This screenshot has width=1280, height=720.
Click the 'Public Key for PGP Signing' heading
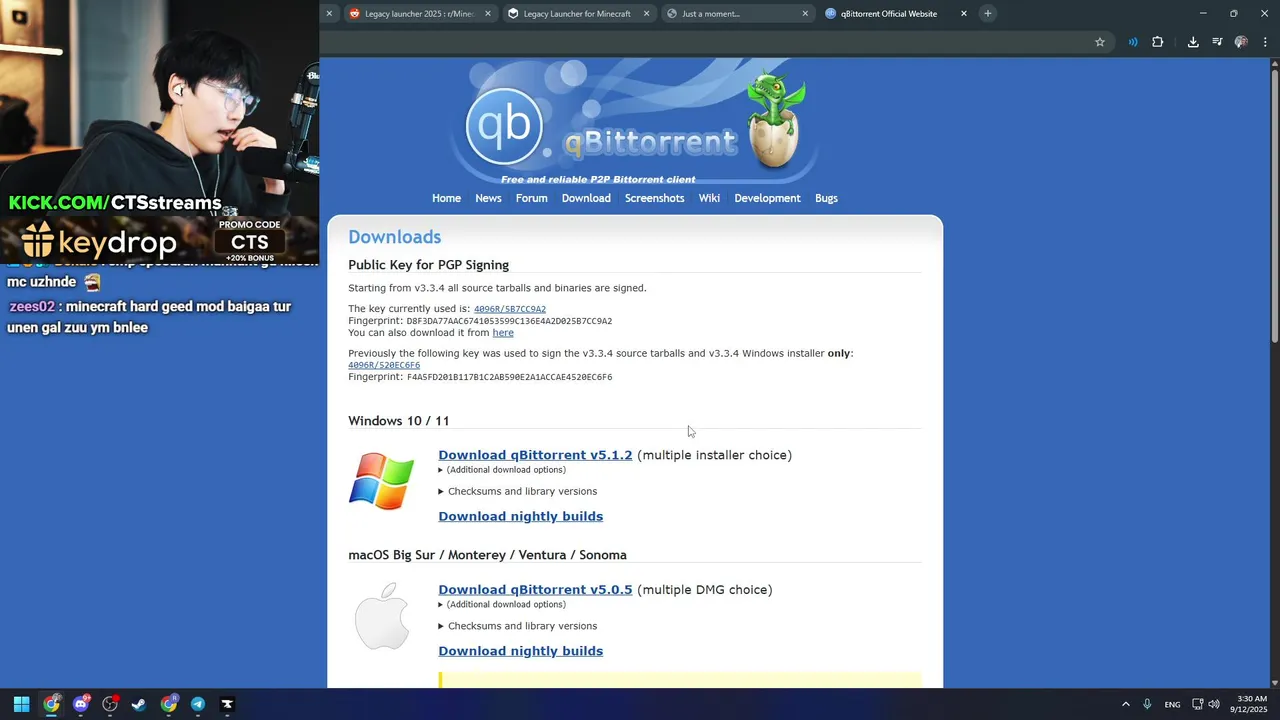pyautogui.click(x=428, y=265)
